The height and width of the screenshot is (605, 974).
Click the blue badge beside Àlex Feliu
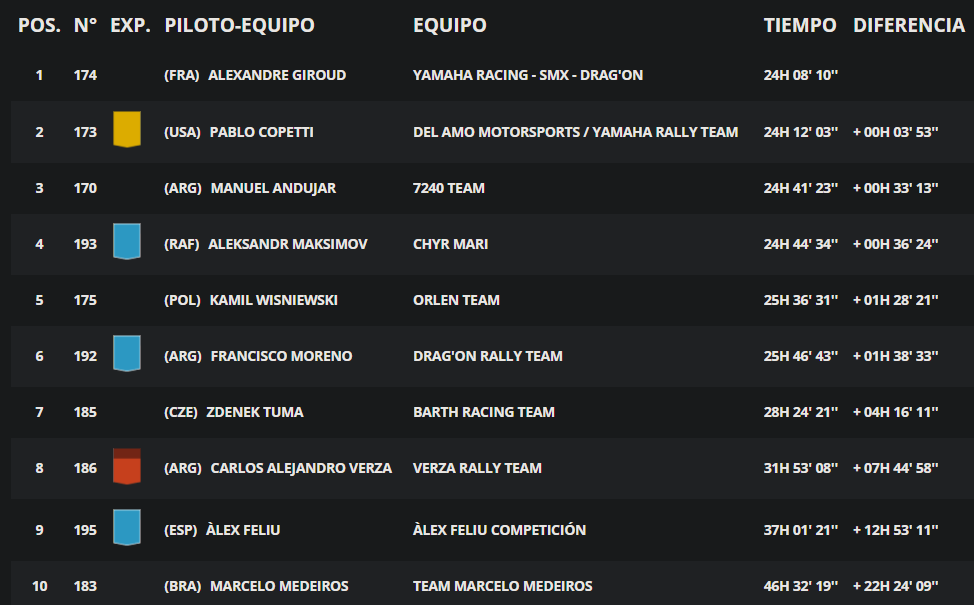pos(127,527)
